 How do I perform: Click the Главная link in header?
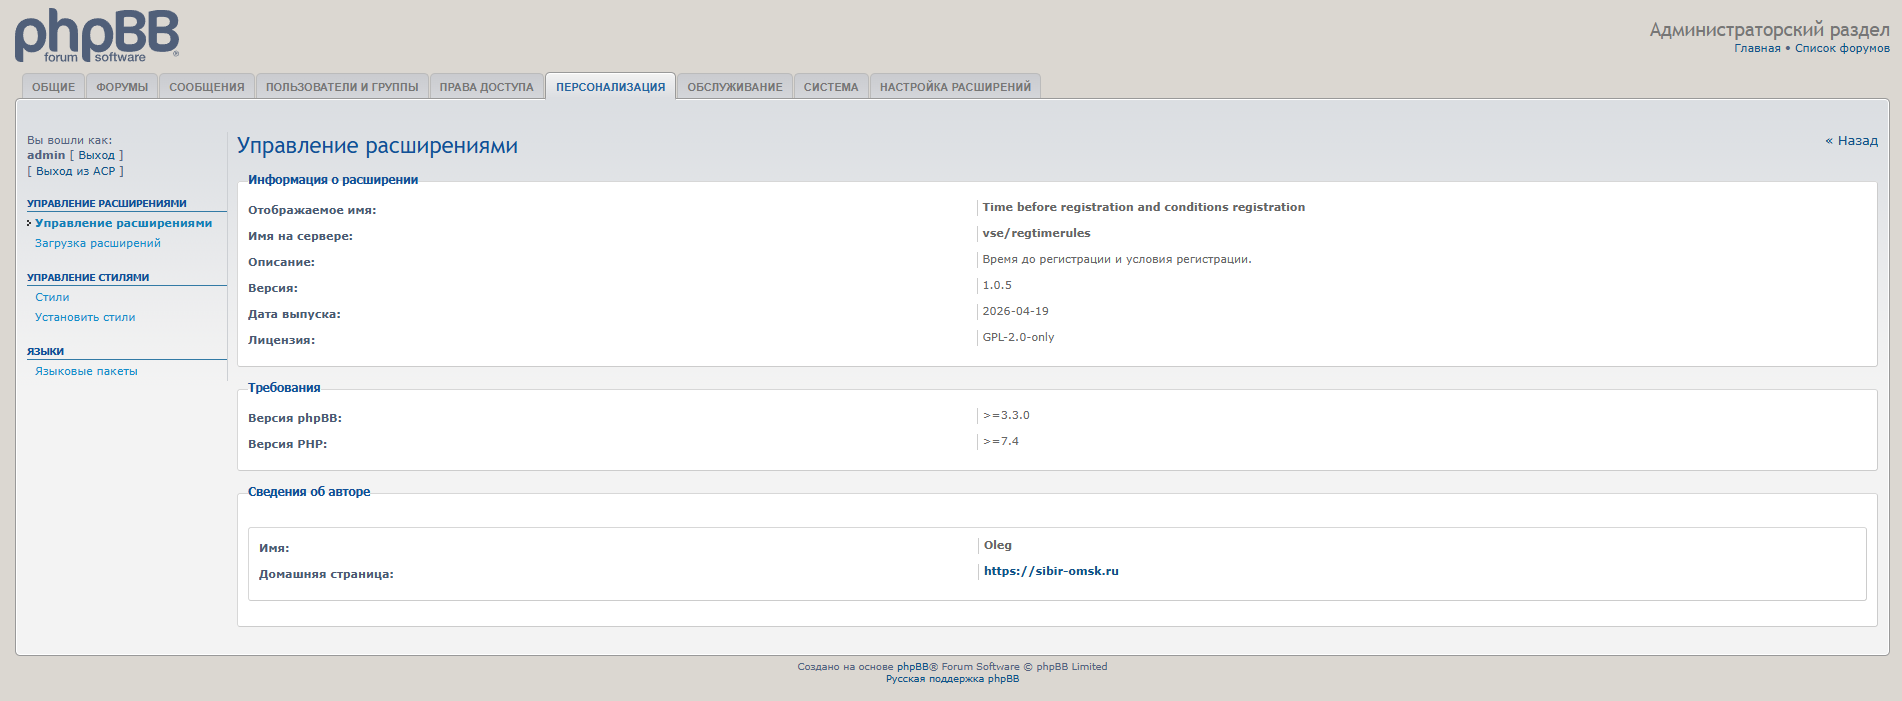[1757, 48]
